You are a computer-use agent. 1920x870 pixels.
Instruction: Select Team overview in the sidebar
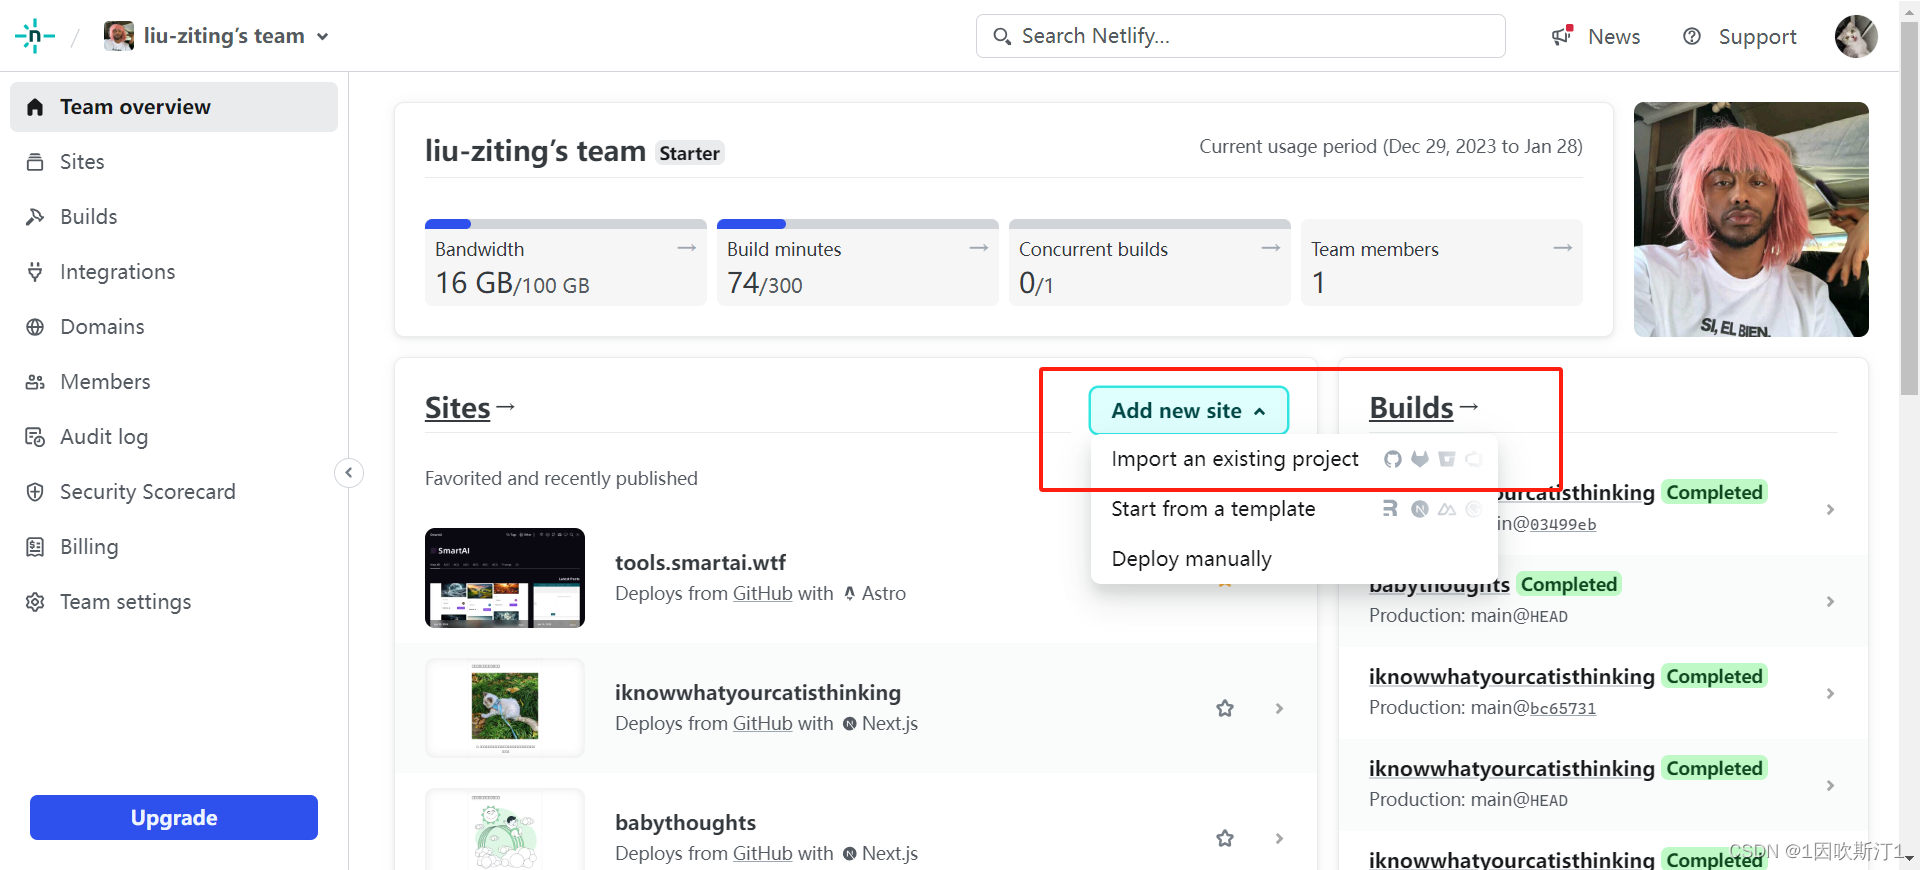tap(174, 107)
